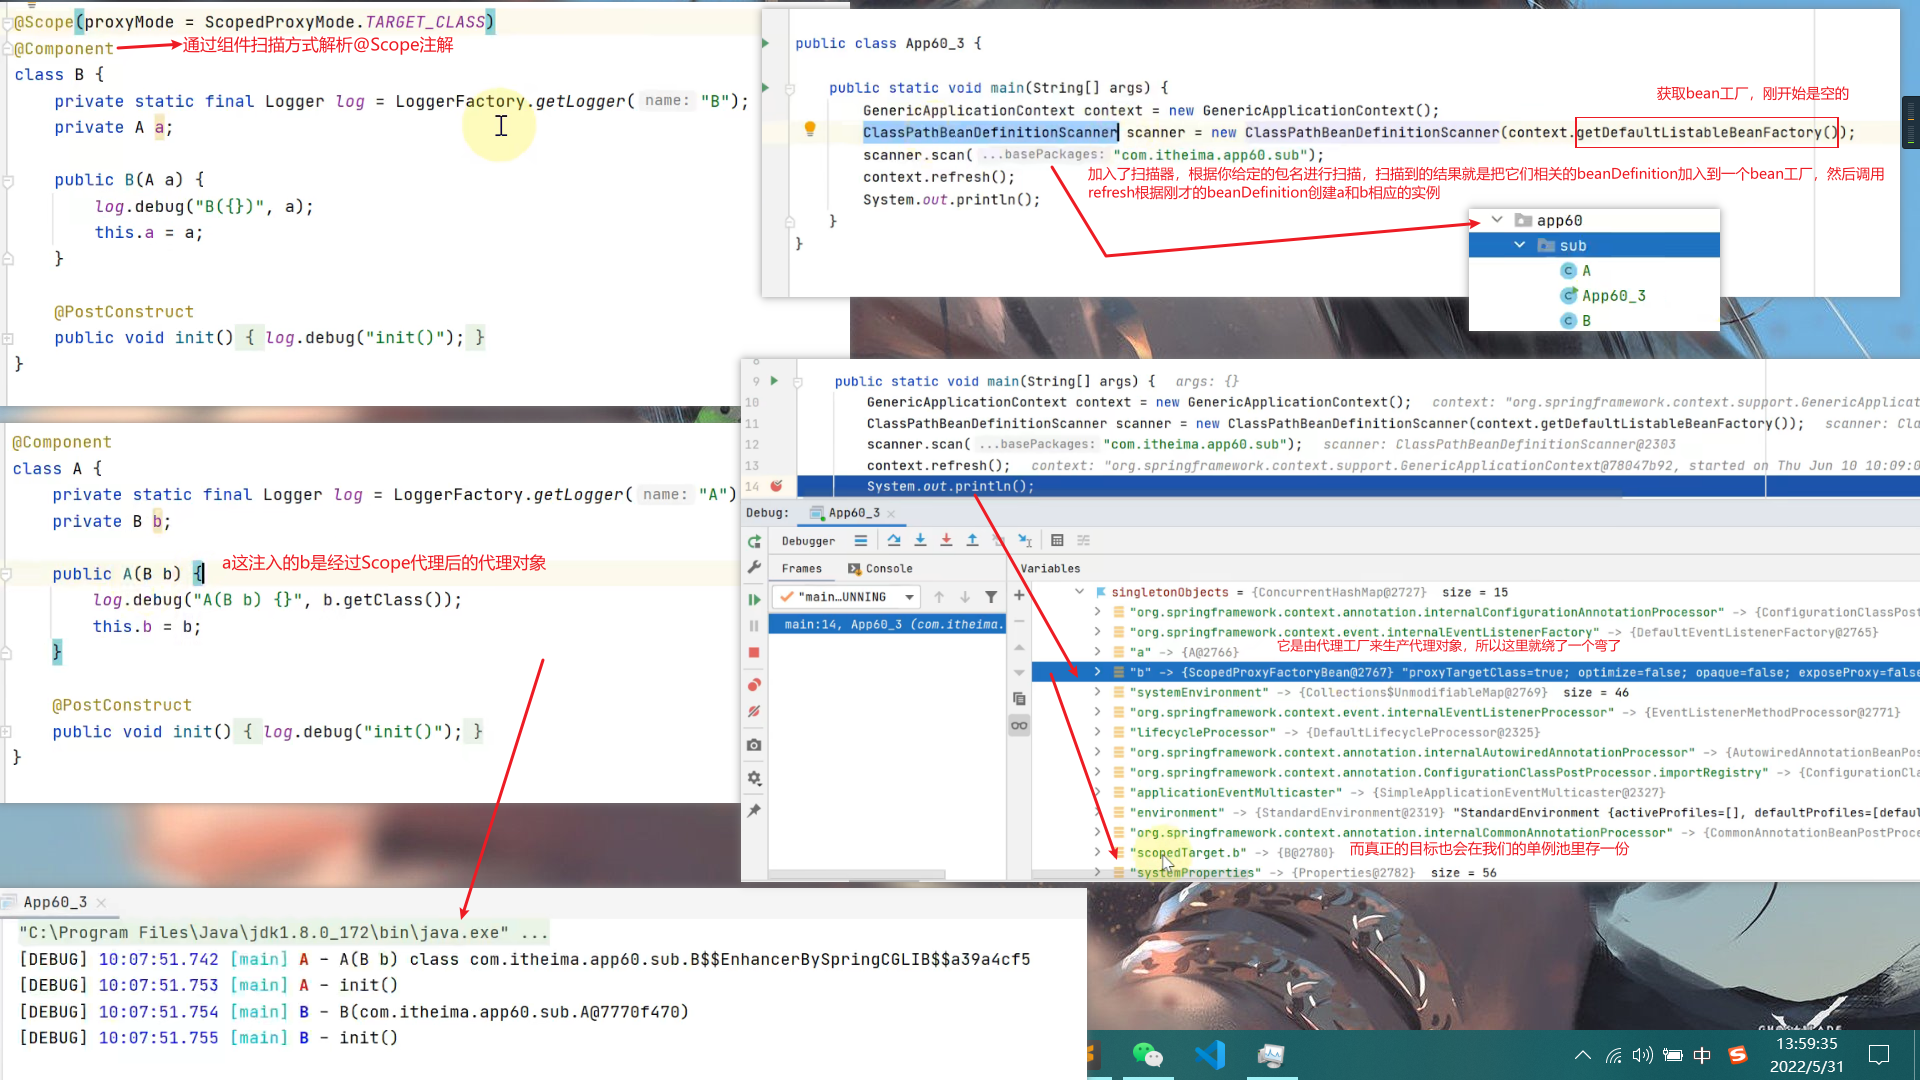Expand the "scopedTarget.b" entry
The width and height of the screenshot is (1920, 1080).
[x=1097, y=852]
